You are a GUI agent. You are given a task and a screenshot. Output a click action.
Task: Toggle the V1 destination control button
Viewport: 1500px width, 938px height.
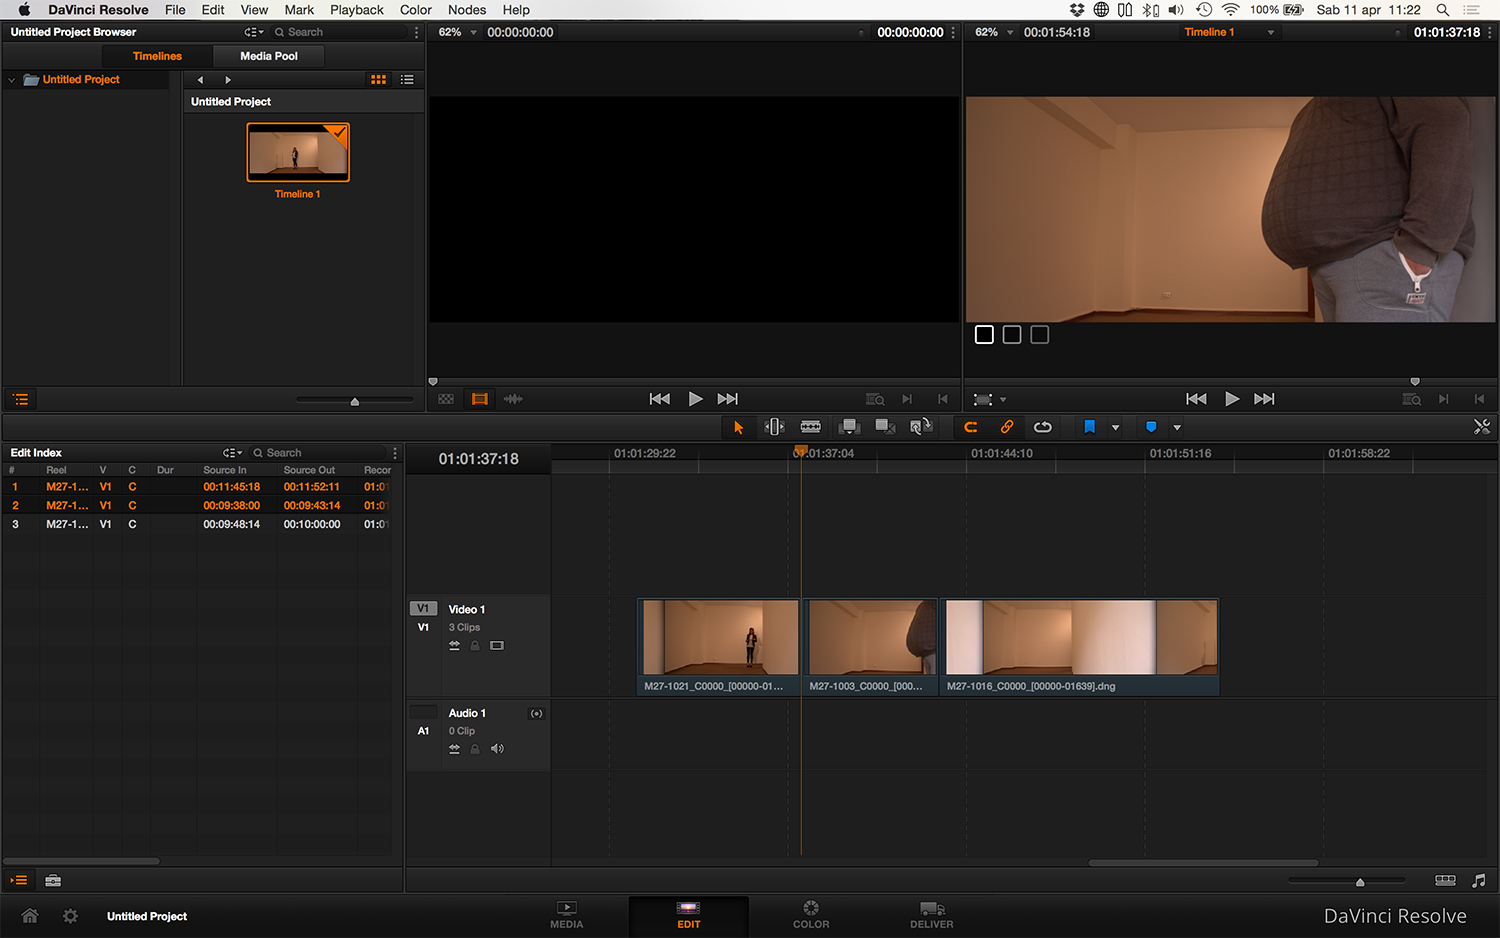423,609
